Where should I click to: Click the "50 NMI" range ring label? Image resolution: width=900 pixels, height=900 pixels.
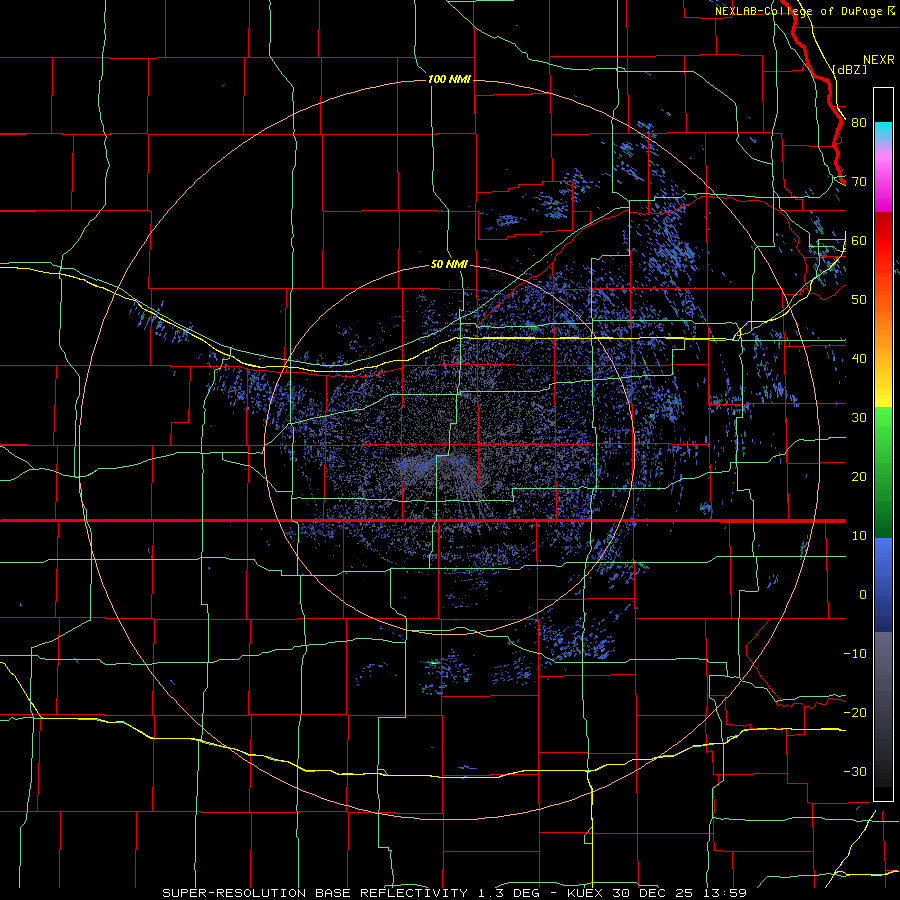[449, 265]
